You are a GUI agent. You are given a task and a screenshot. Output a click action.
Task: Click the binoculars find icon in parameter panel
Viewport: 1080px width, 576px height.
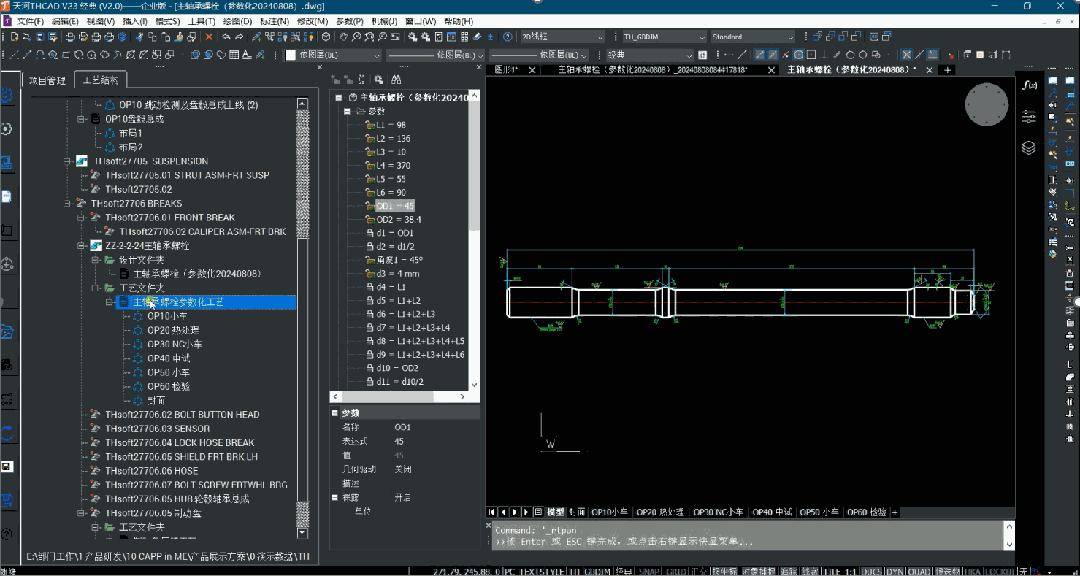click(397, 78)
